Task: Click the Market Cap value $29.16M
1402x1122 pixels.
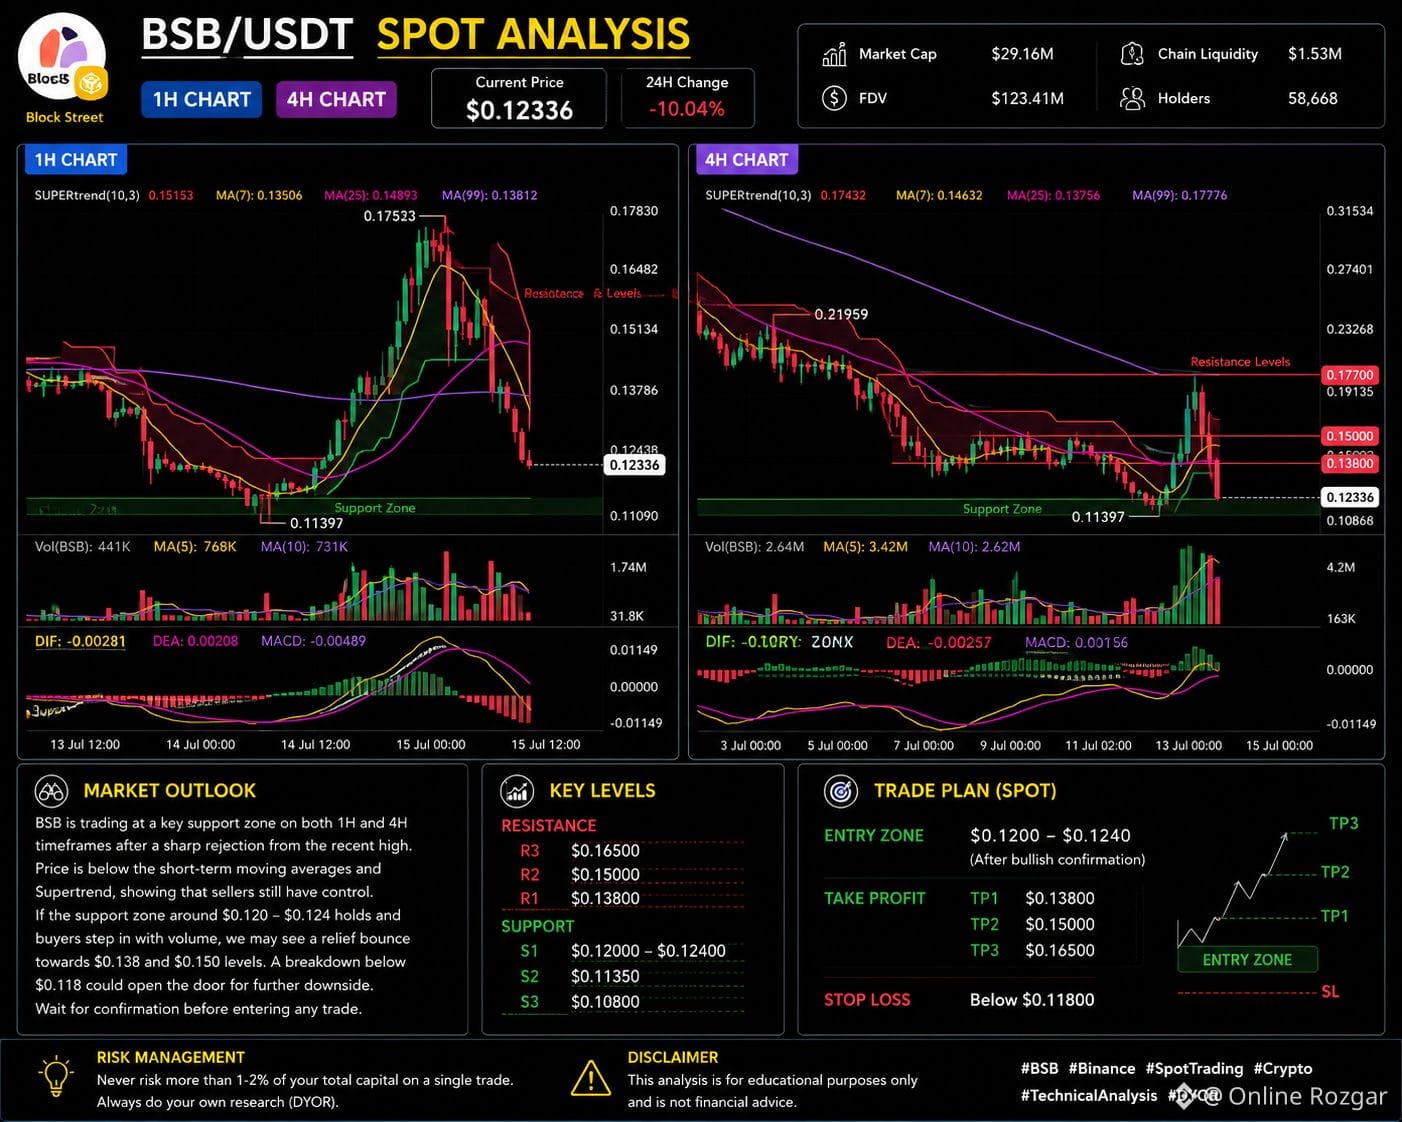Action: point(1022,54)
